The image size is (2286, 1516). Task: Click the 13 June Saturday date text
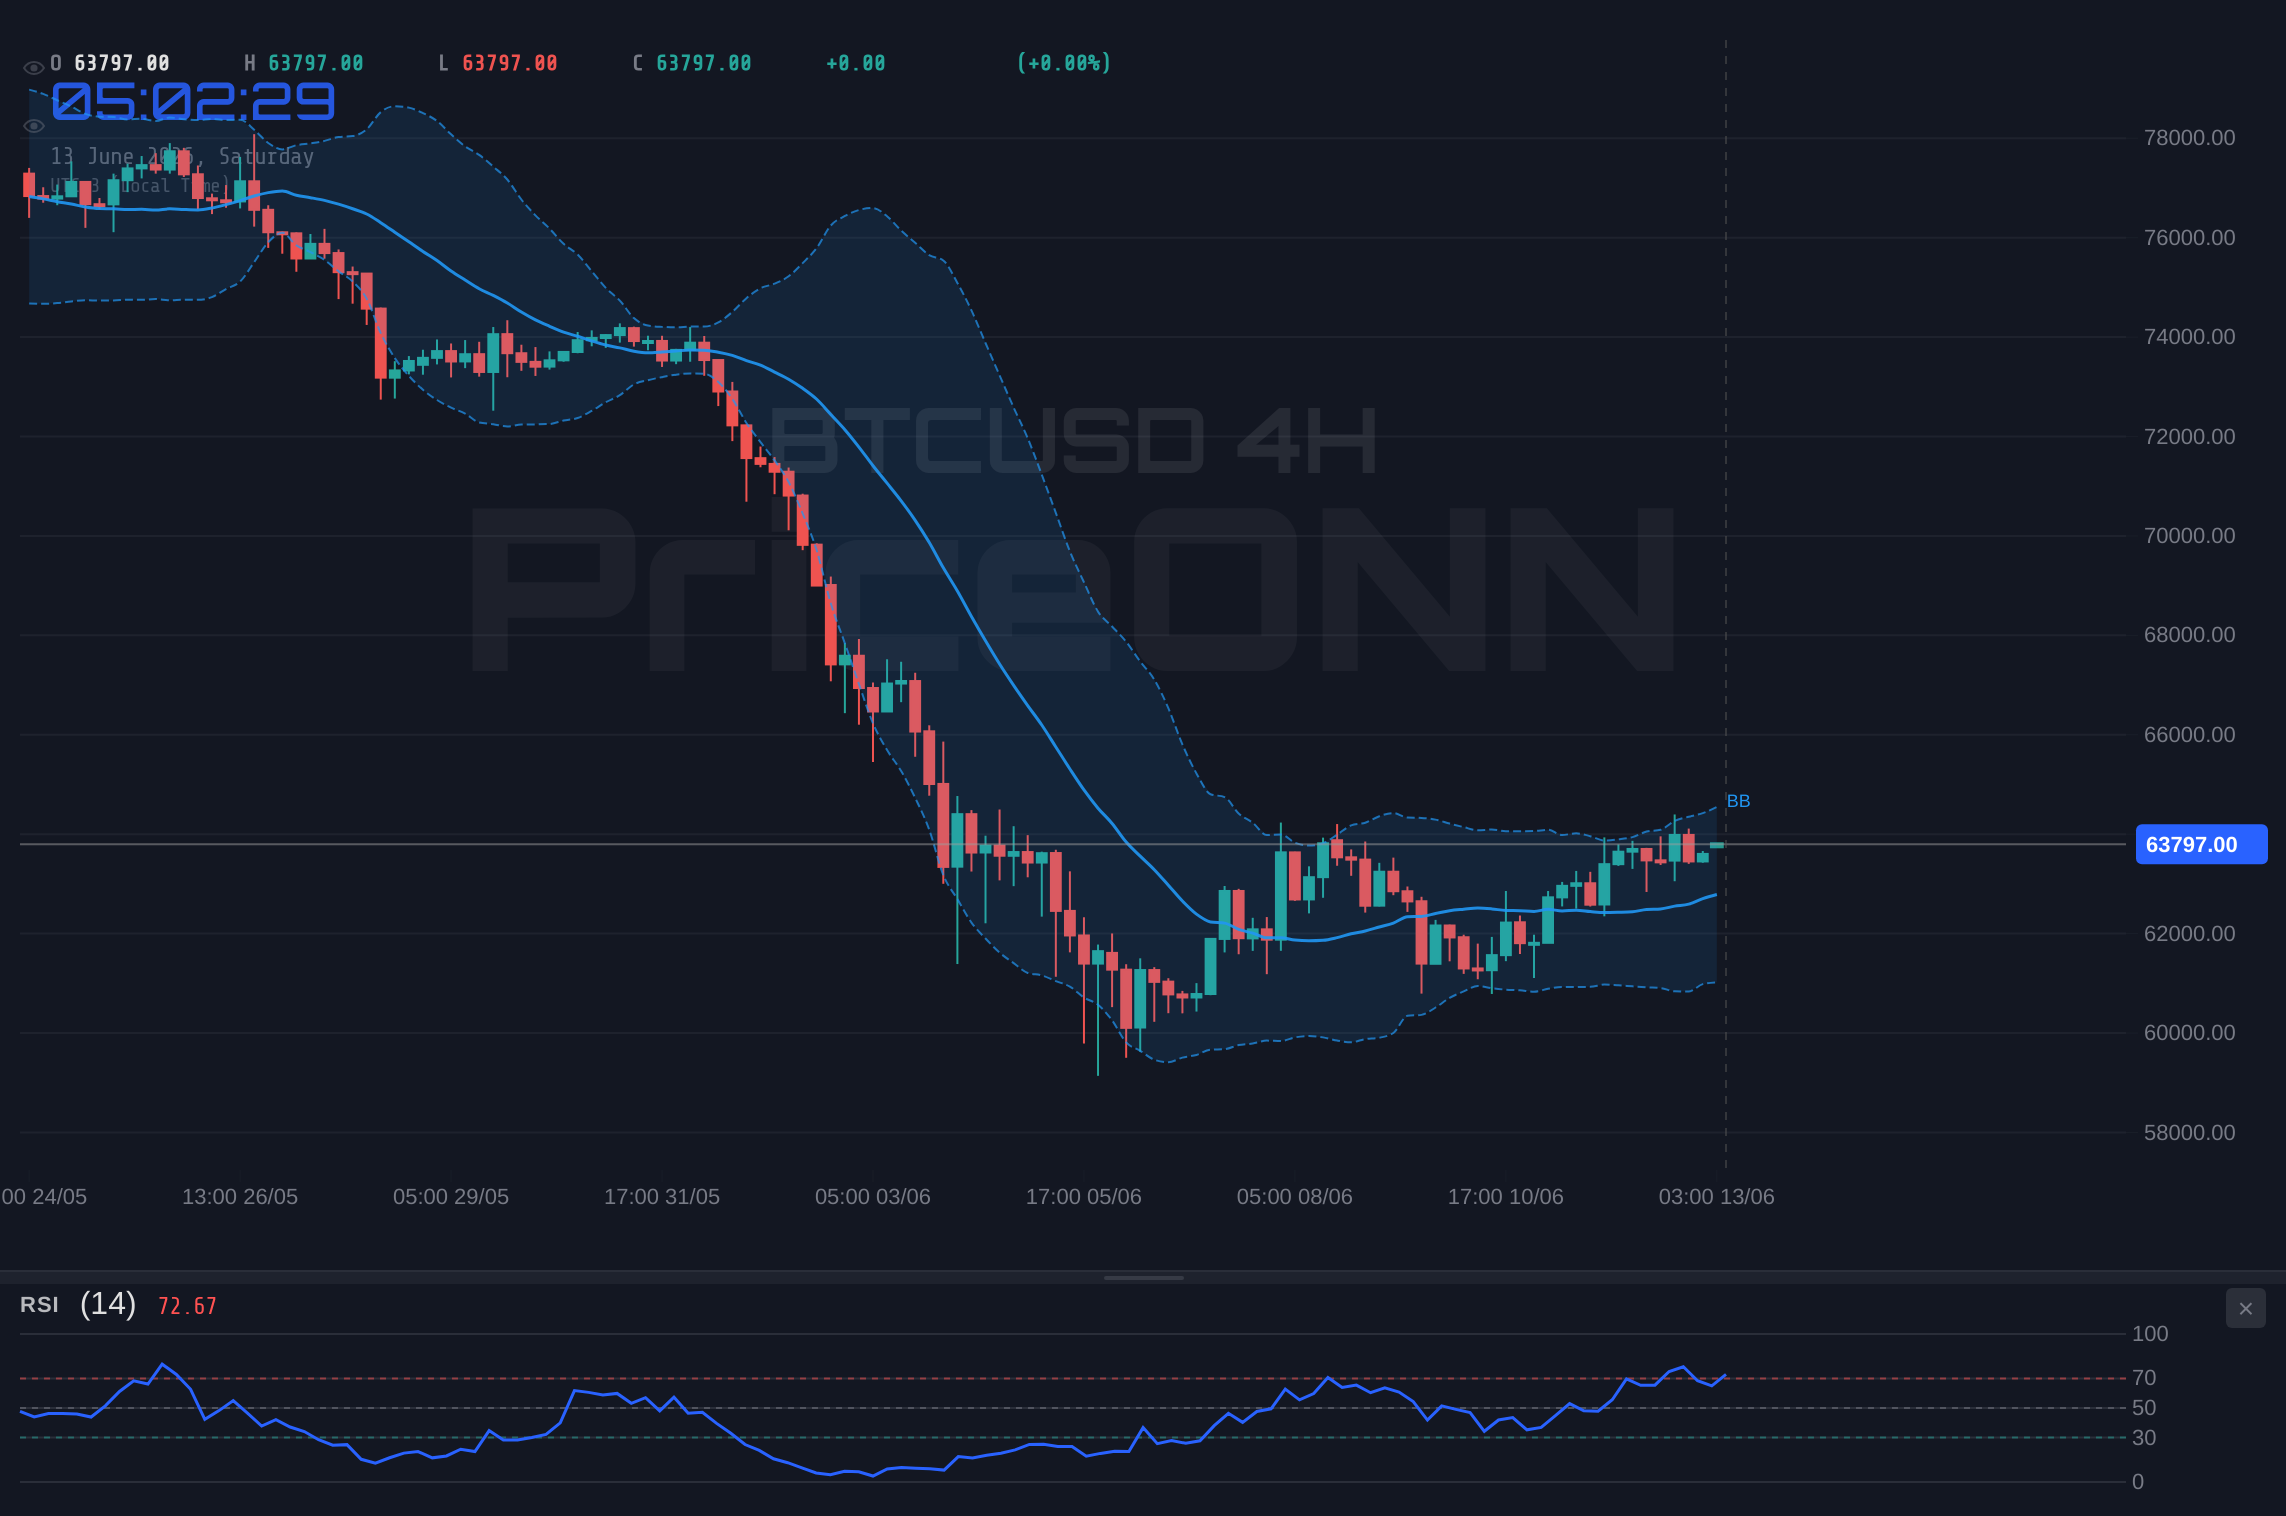tap(182, 157)
